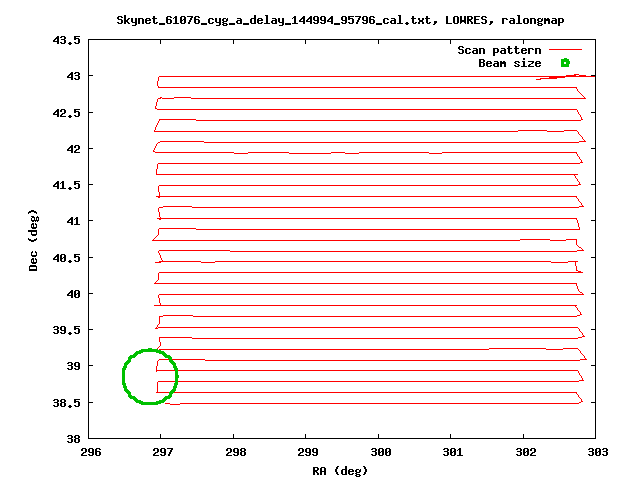
Task: Click the "Dec (deg)" y-axis label
Action: 34,240
